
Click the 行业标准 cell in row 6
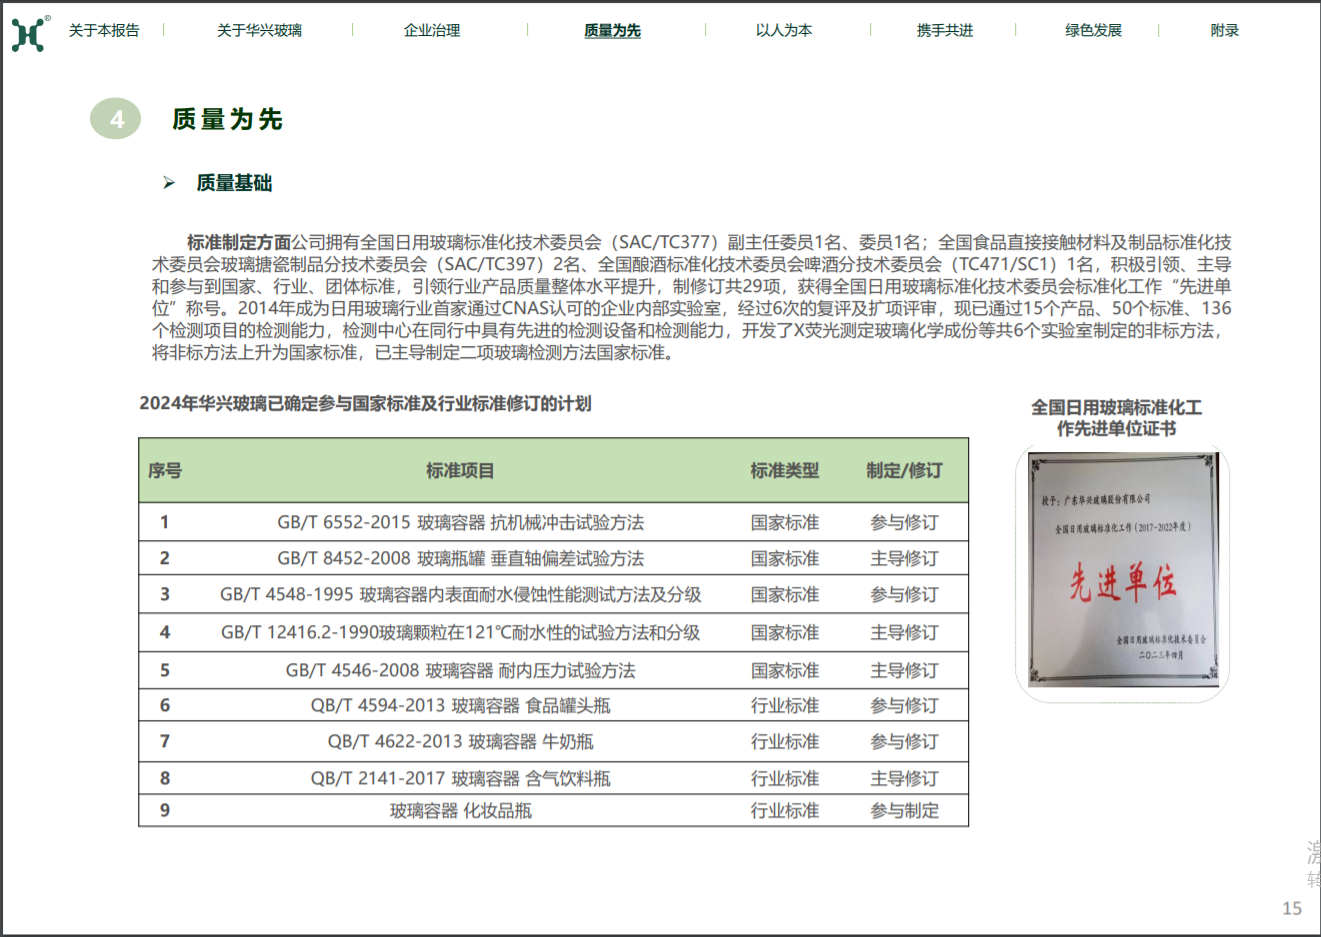(785, 706)
